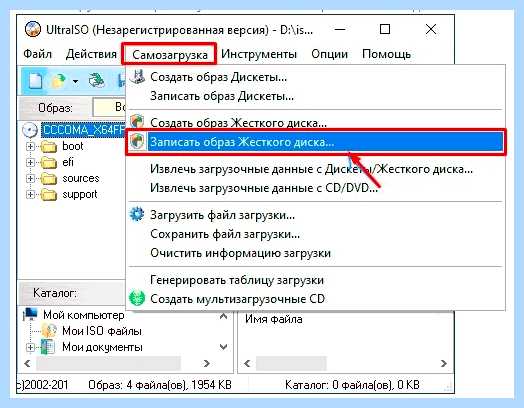Open the Файл menu
The image size is (524, 408).
tap(37, 54)
